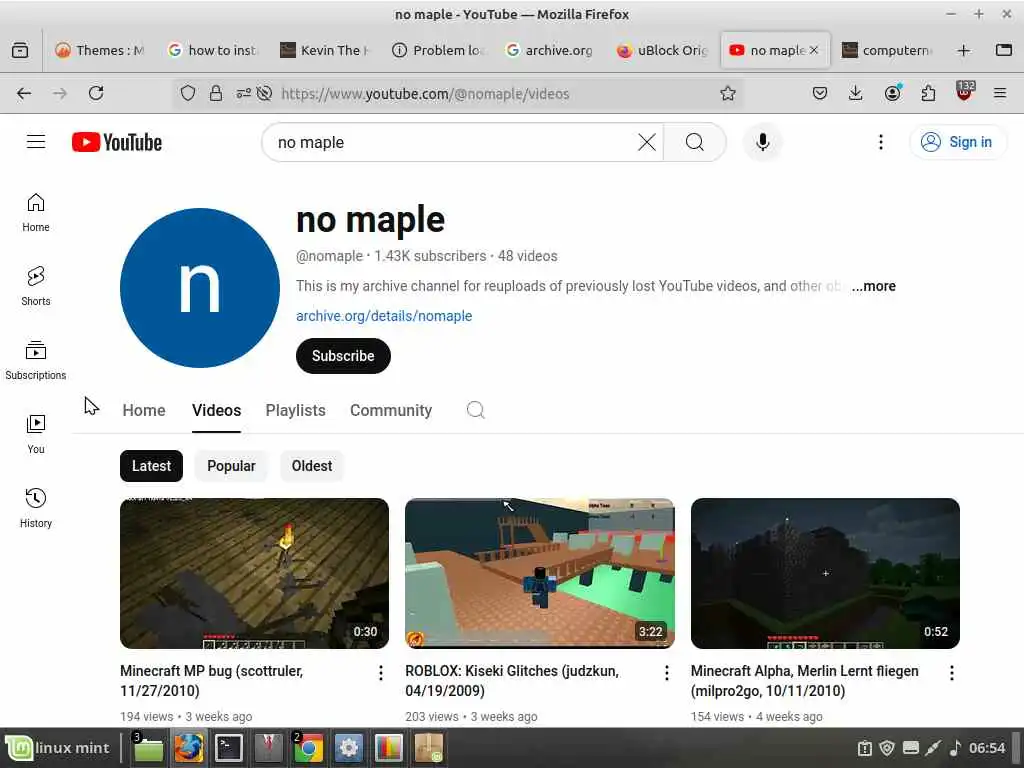Open the volume control in the tray
The image size is (1024, 768).
[x=955, y=748]
